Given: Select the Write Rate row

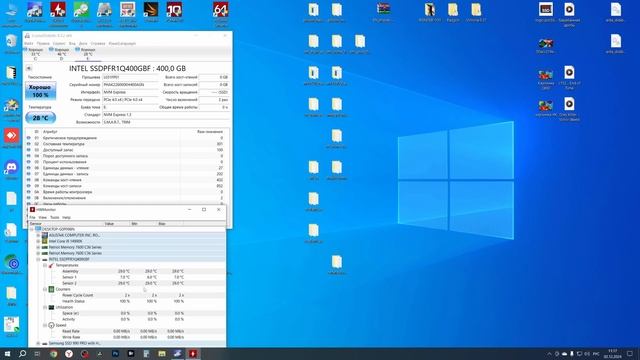Looking at the screenshot, I should pyautogui.click(x=127, y=337).
